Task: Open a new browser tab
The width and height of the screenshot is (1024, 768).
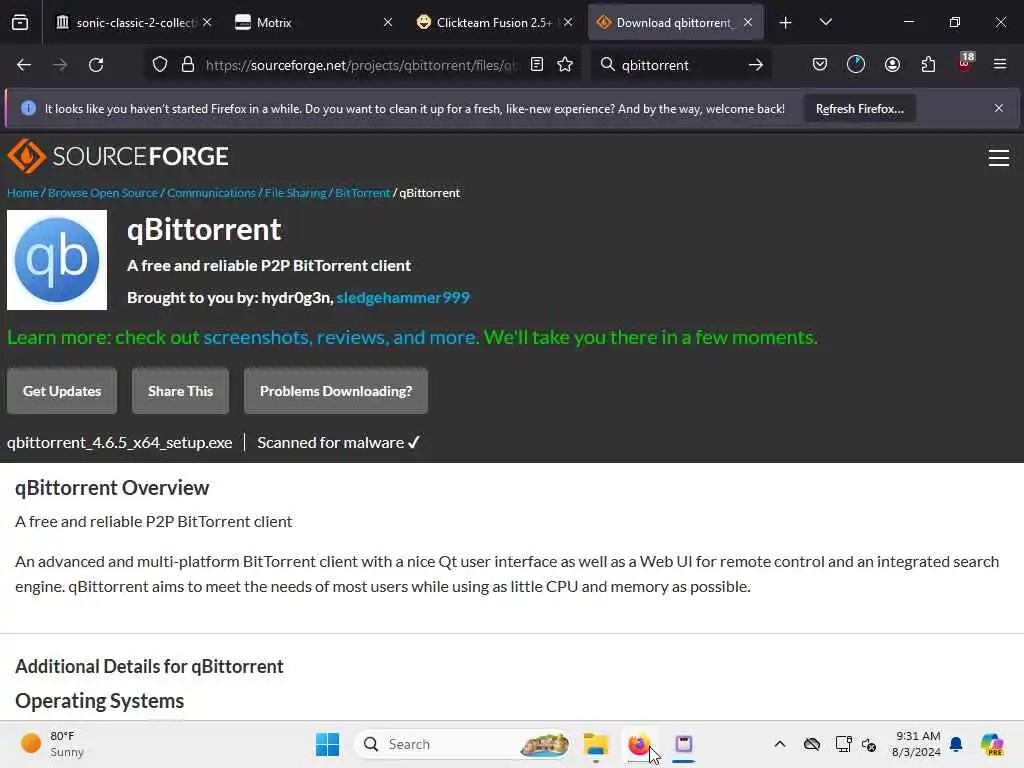Action: 786,23
